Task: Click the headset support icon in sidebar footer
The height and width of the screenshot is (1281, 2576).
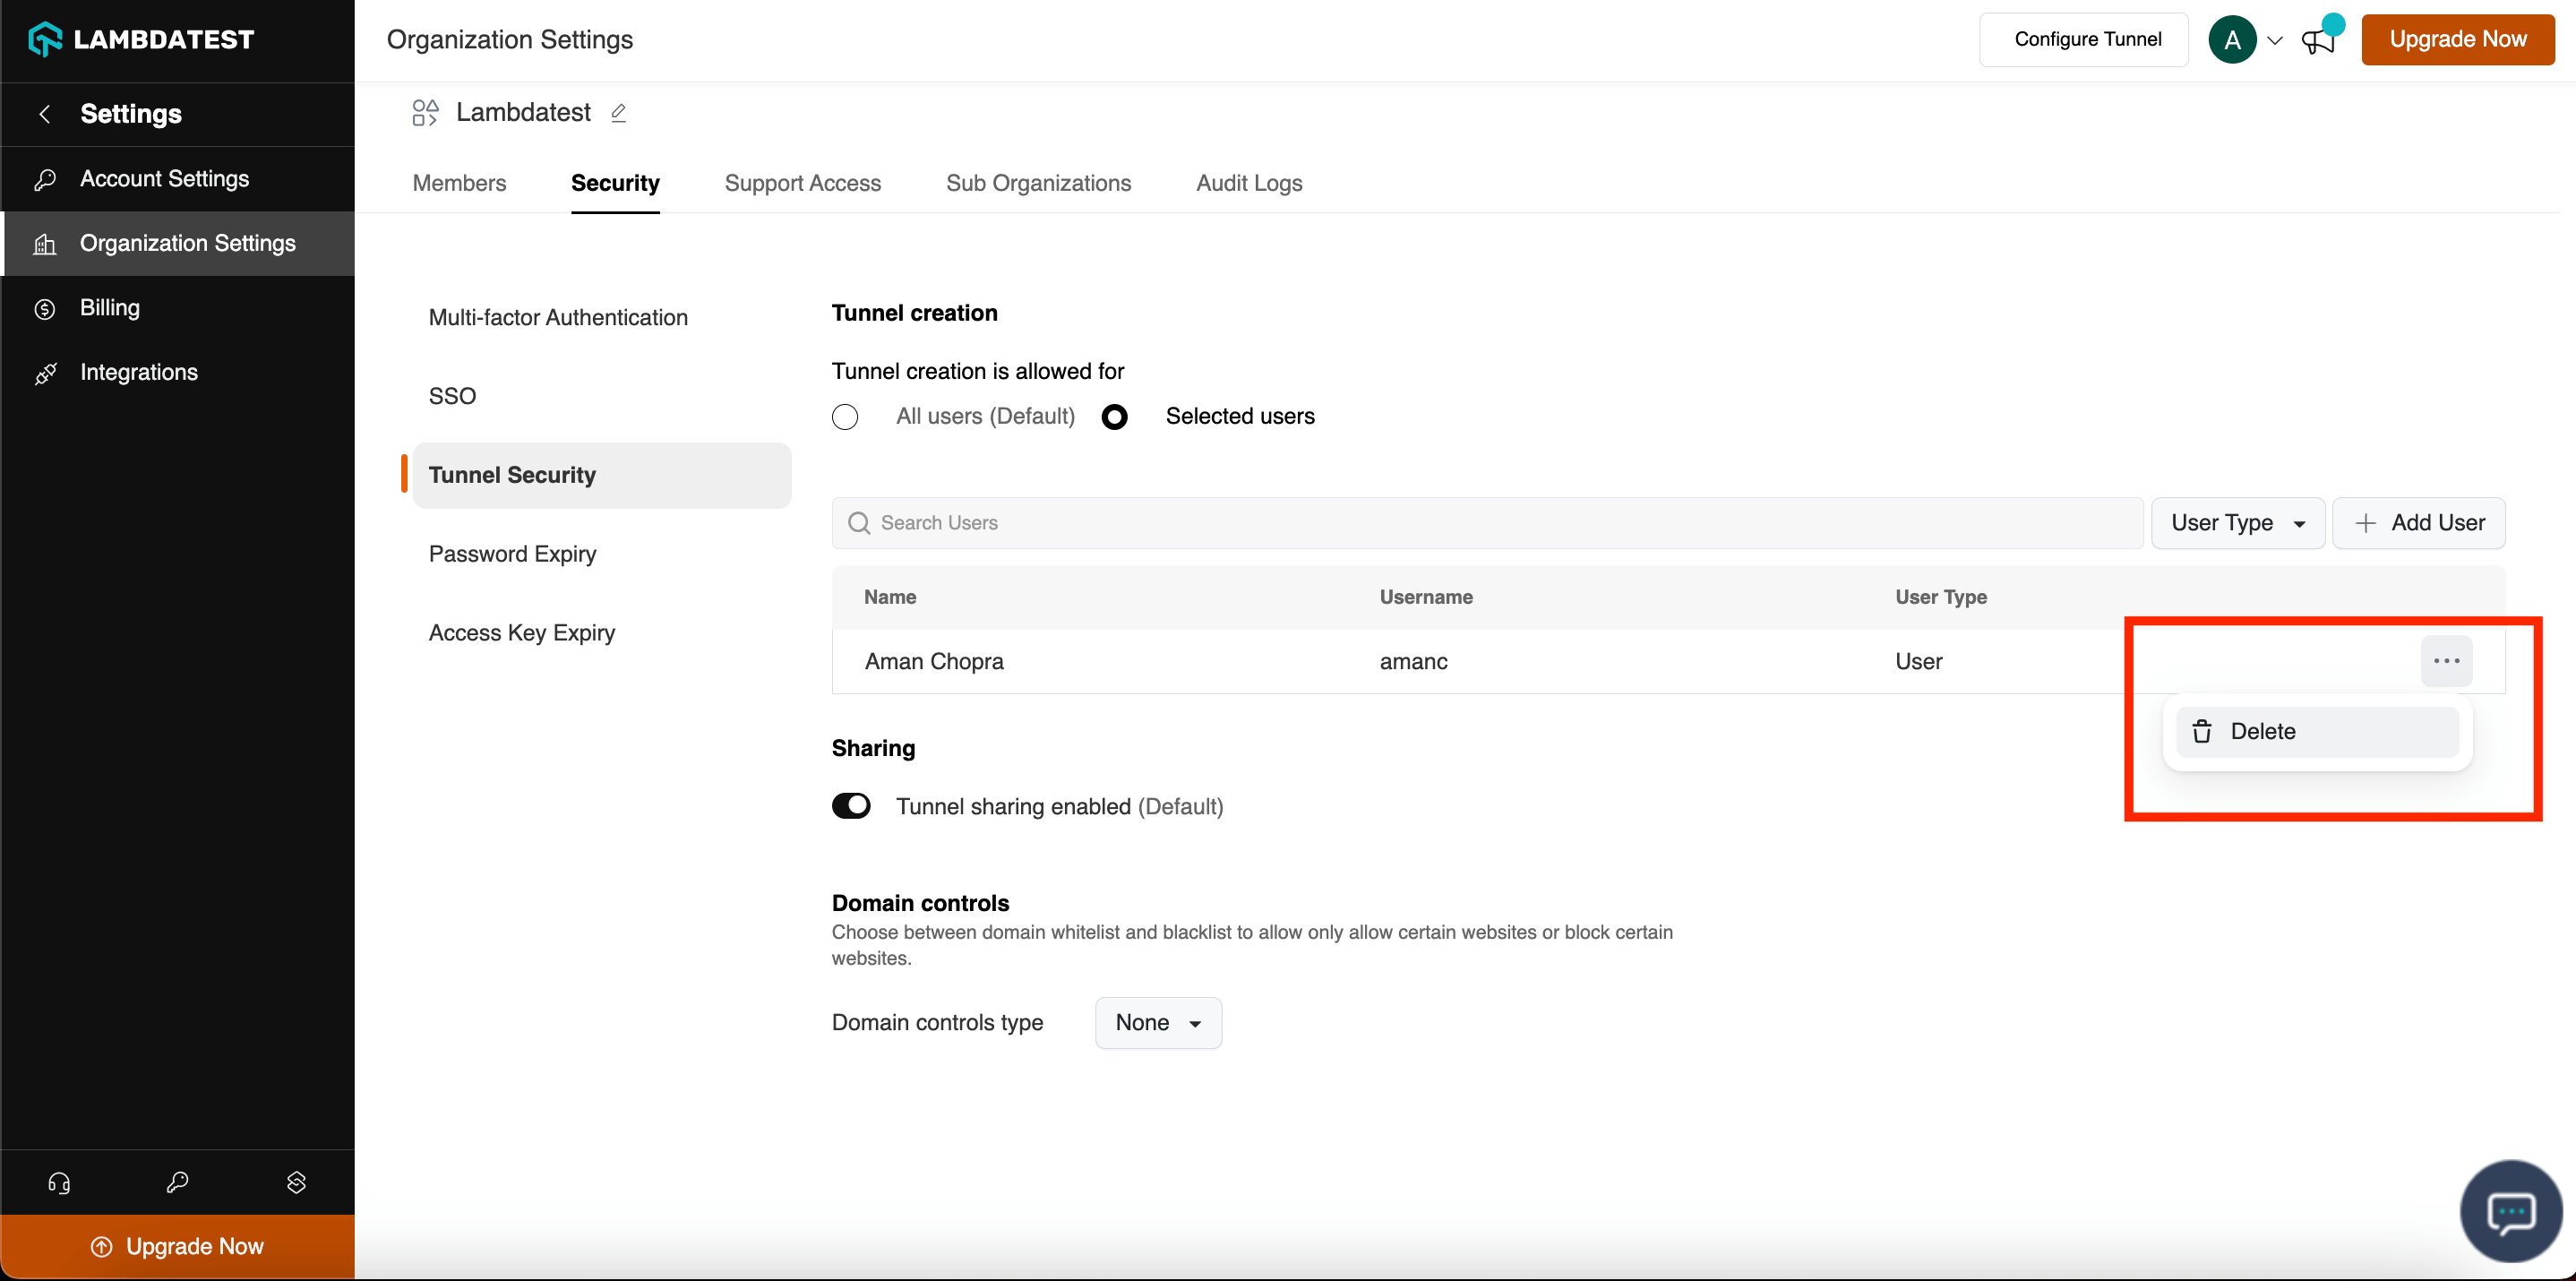Action: [x=59, y=1183]
